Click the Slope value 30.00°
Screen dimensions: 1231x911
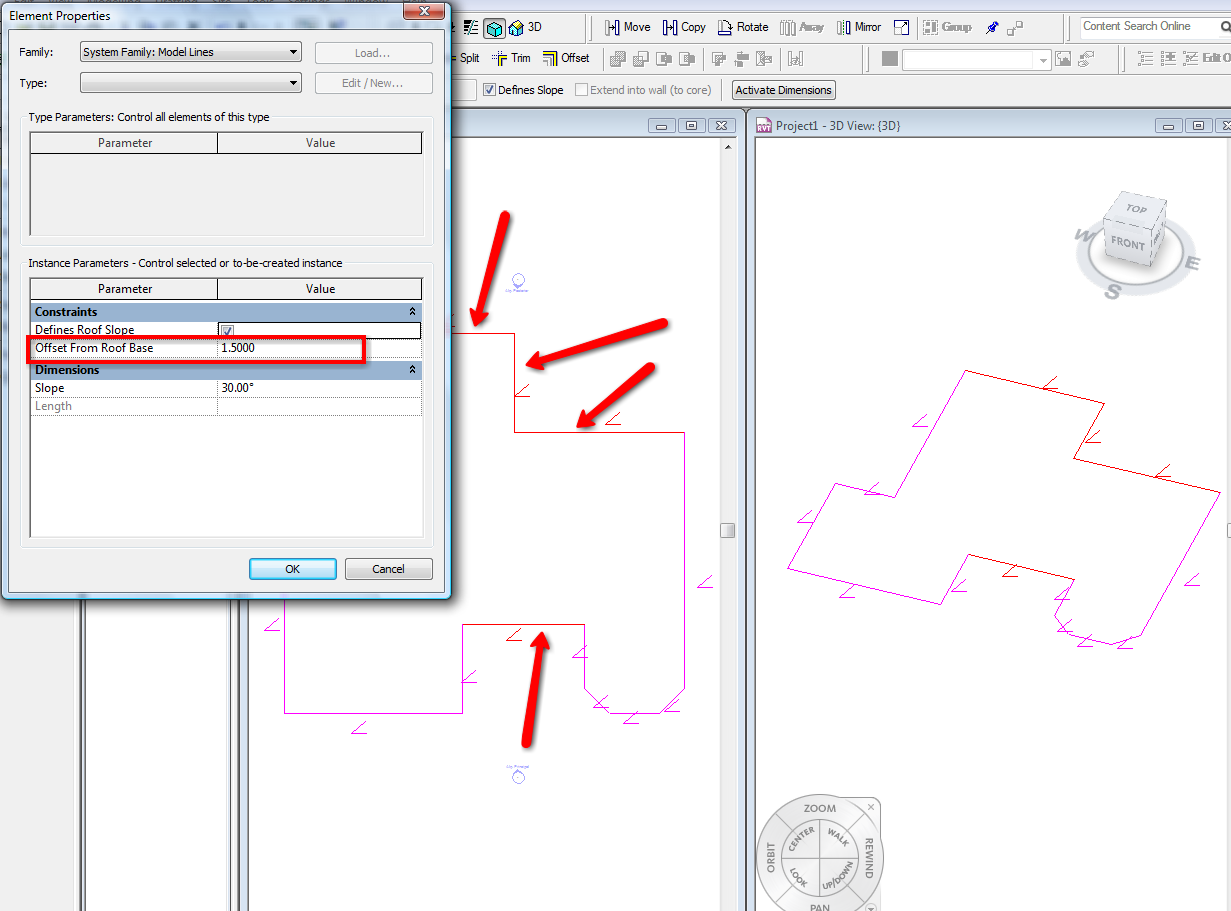[x=319, y=388]
